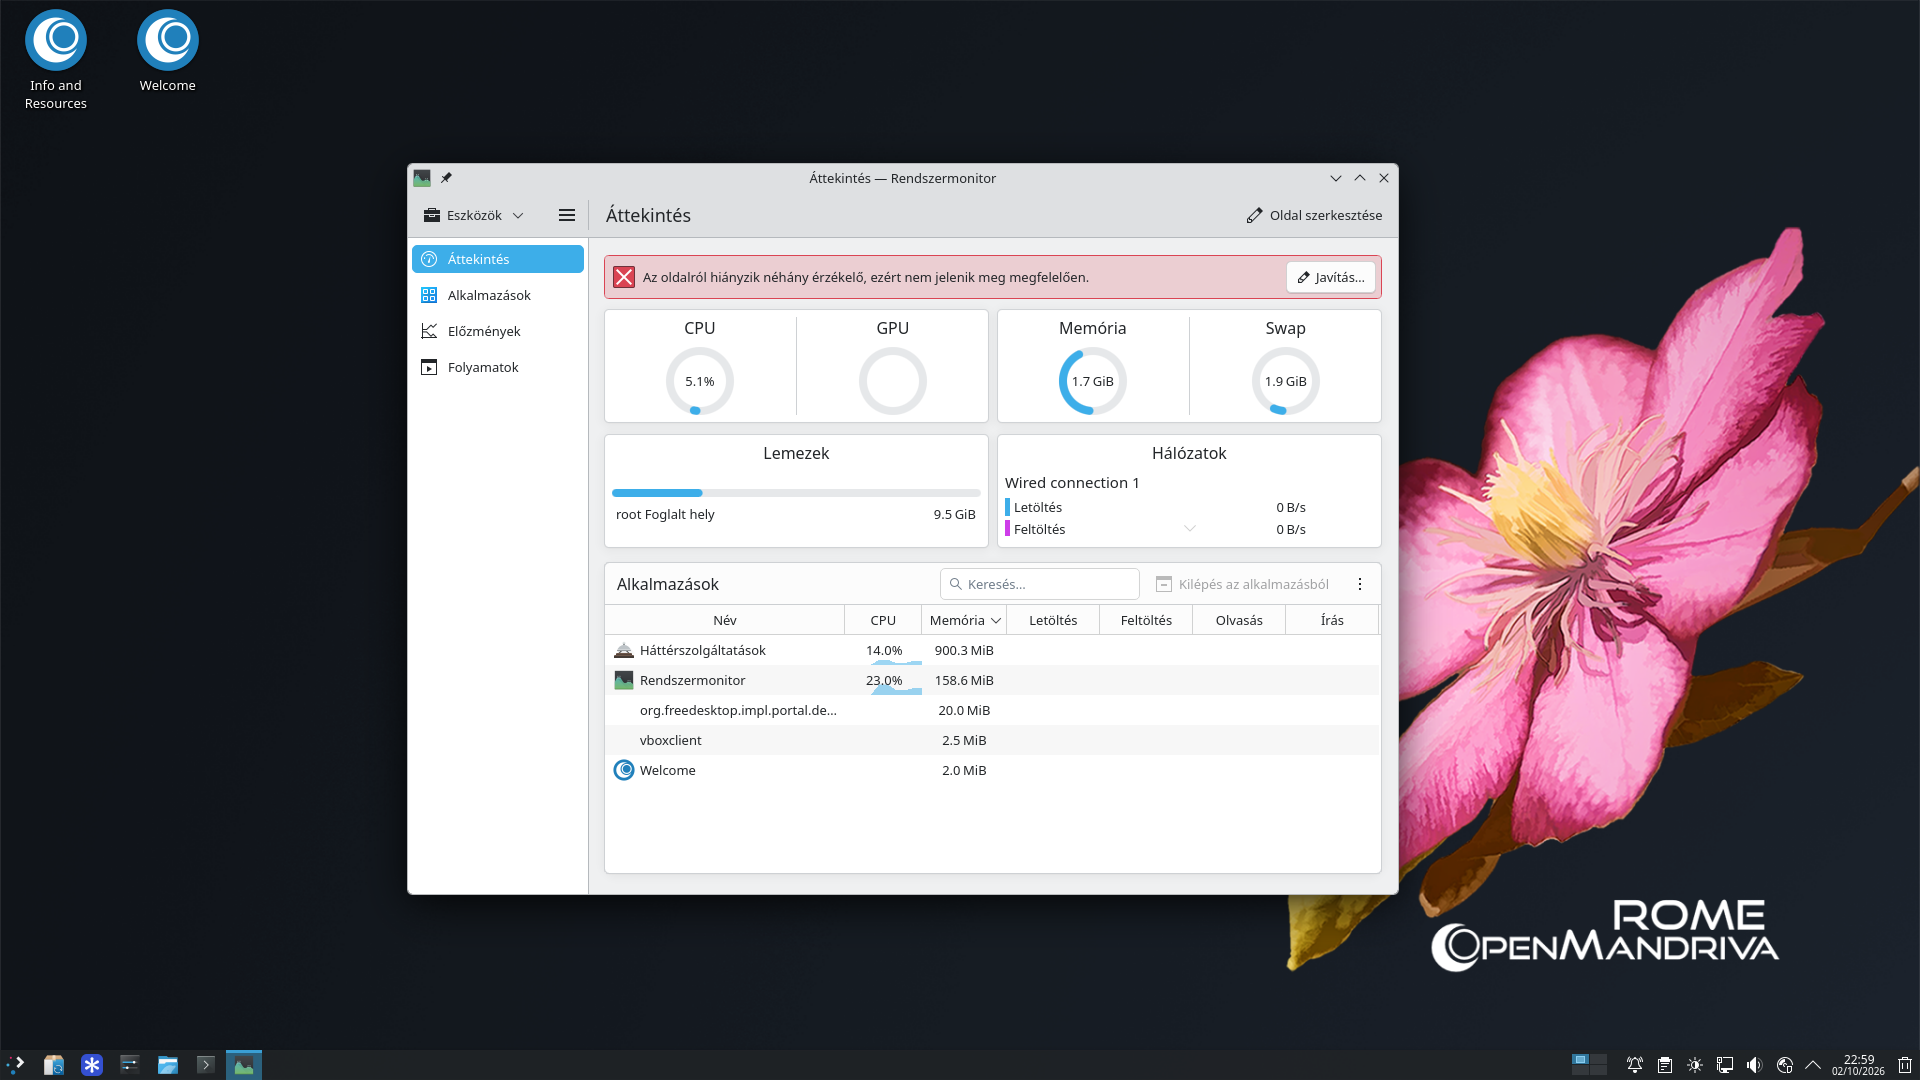Sort by the Letöltés column header
Viewport: 1920px width, 1080px height.
pyautogui.click(x=1053, y=620)
